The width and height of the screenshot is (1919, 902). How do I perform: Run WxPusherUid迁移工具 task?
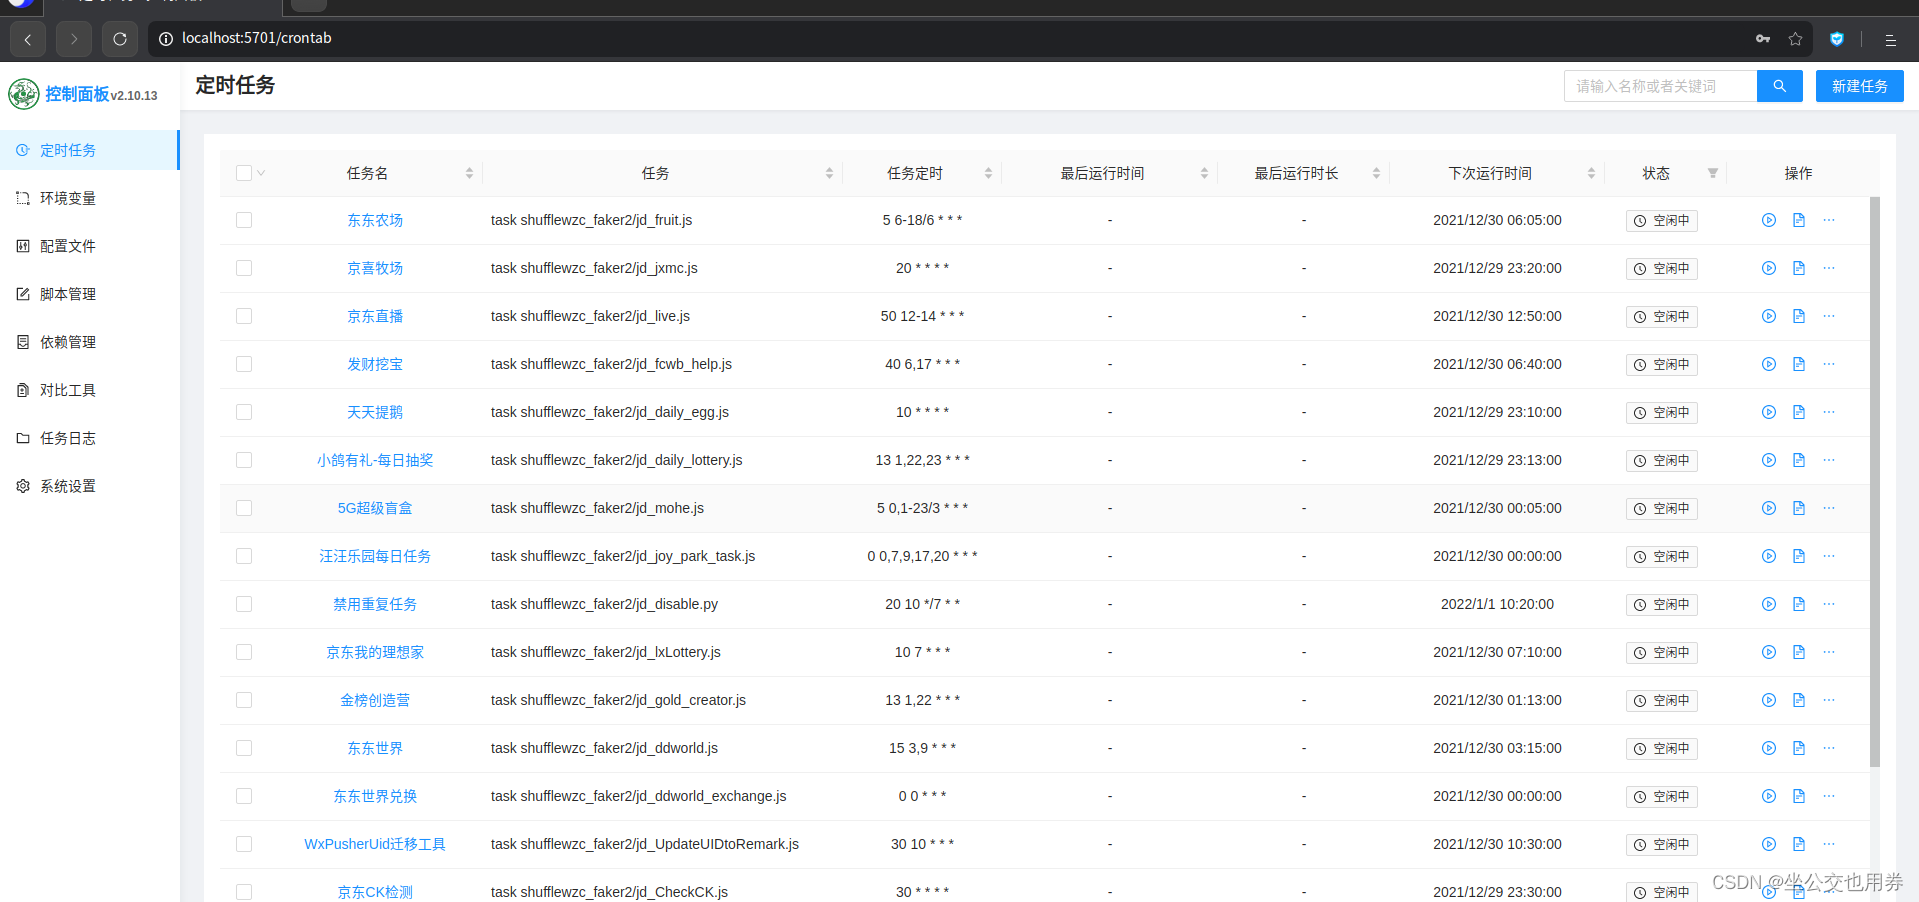pos(1768,844)
